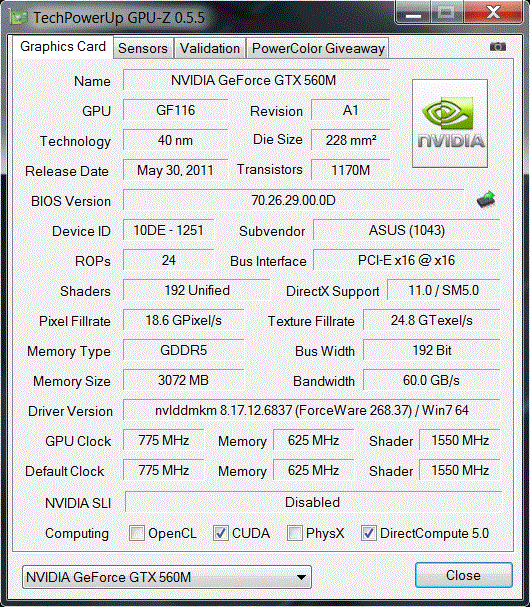530x607 pixels.
Task: Select the Graphics Card tab
Action: tap(63, 46)
